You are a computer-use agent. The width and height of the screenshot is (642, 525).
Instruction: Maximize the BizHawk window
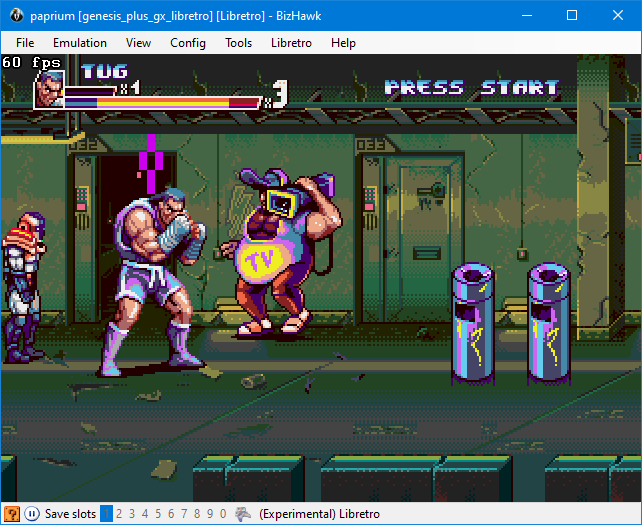(572, 16)
